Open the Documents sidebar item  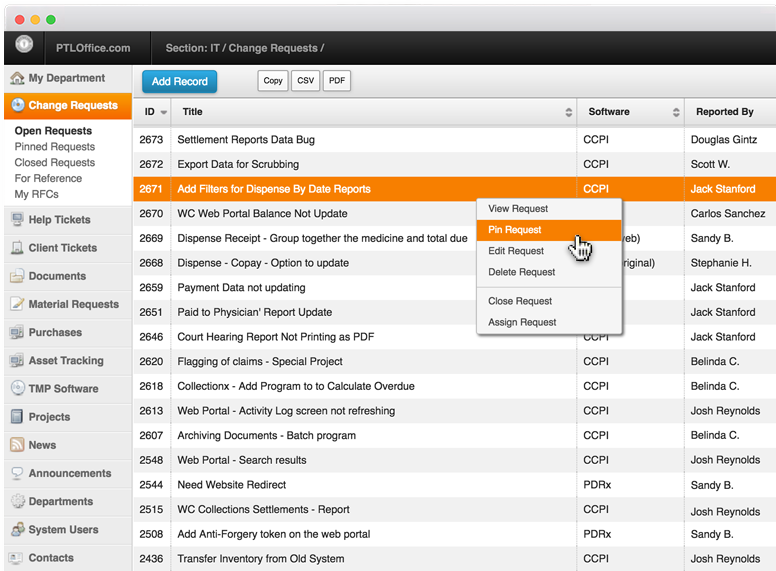(68, 276)
